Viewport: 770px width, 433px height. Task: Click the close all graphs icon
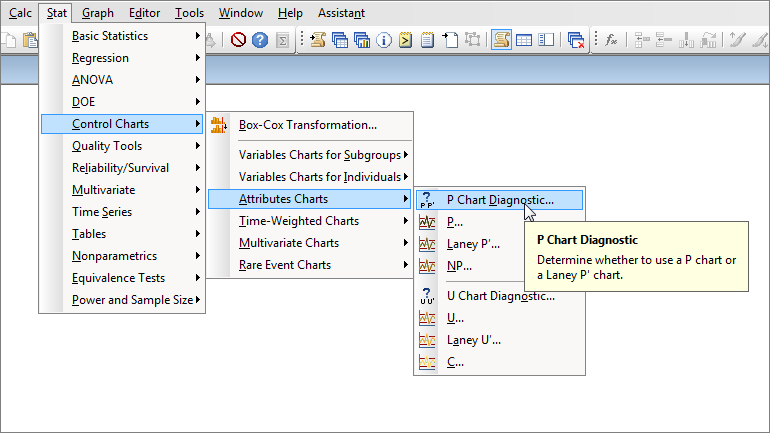pyautogui.click(x=576, y=40)
